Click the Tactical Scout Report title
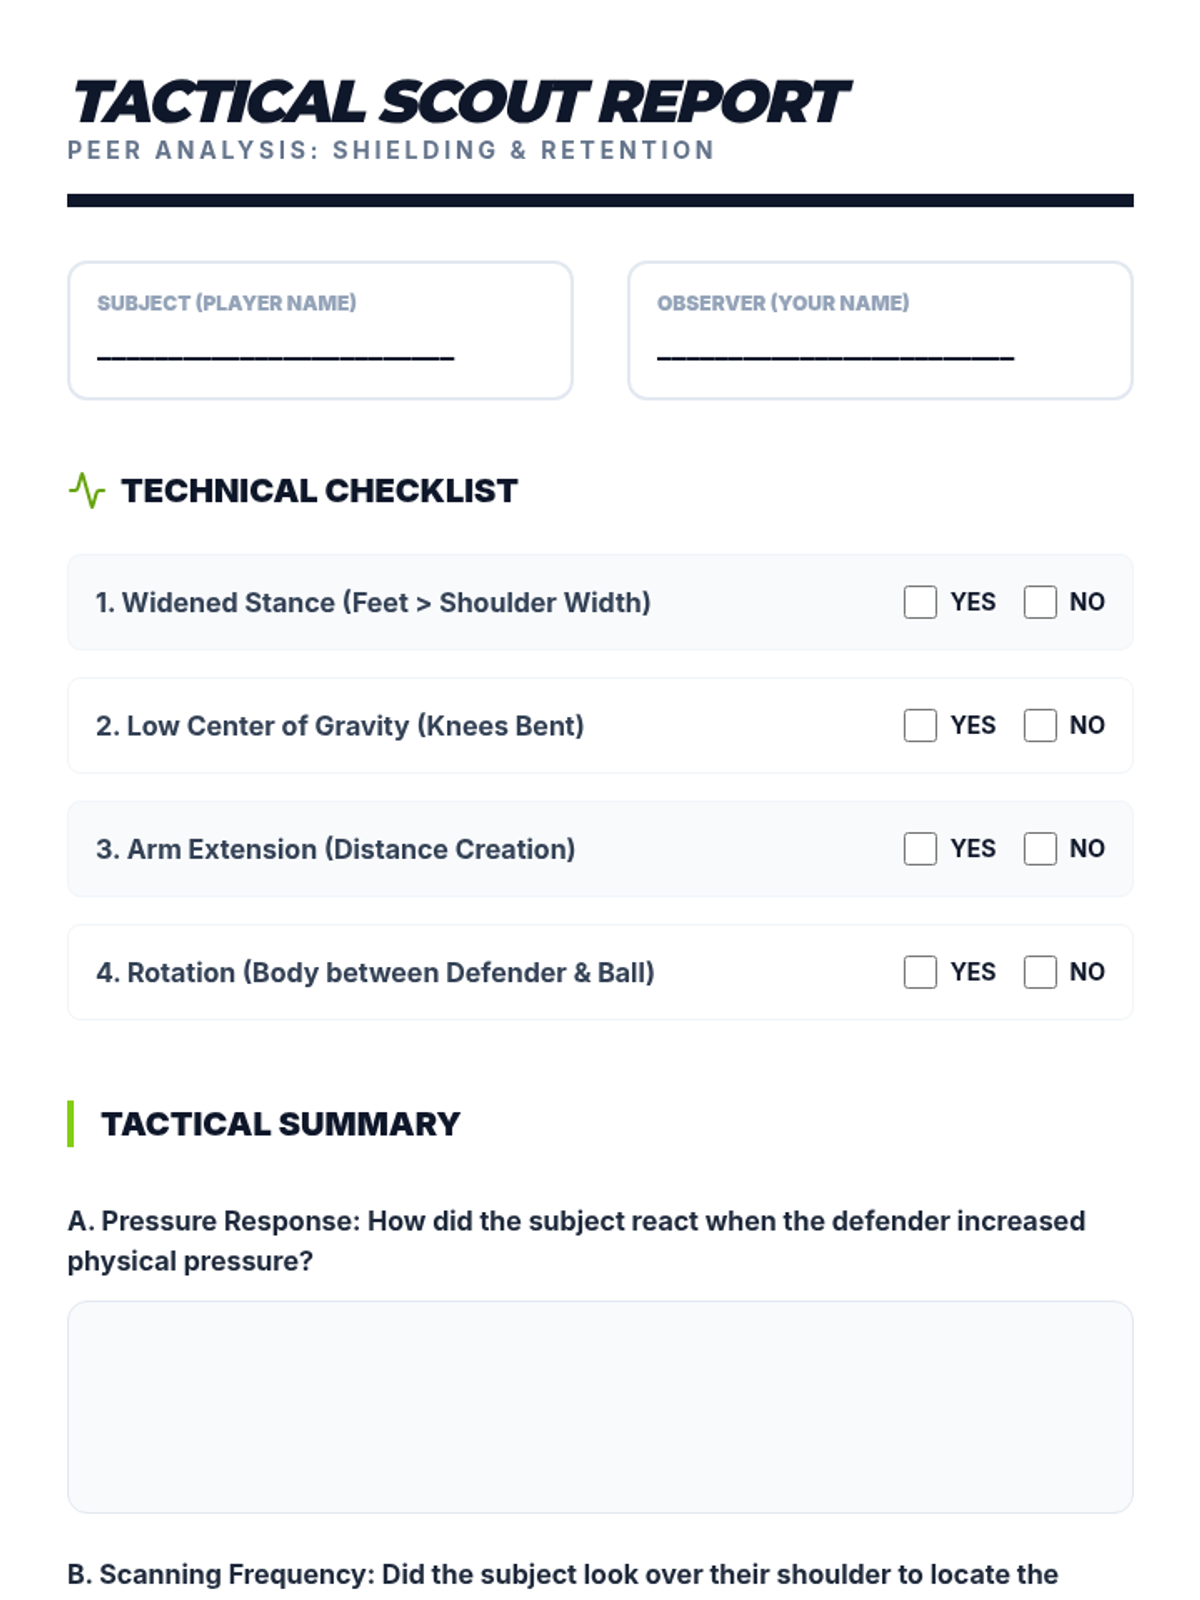Viewport: 1200px width, 1600px height. point(460,102)
